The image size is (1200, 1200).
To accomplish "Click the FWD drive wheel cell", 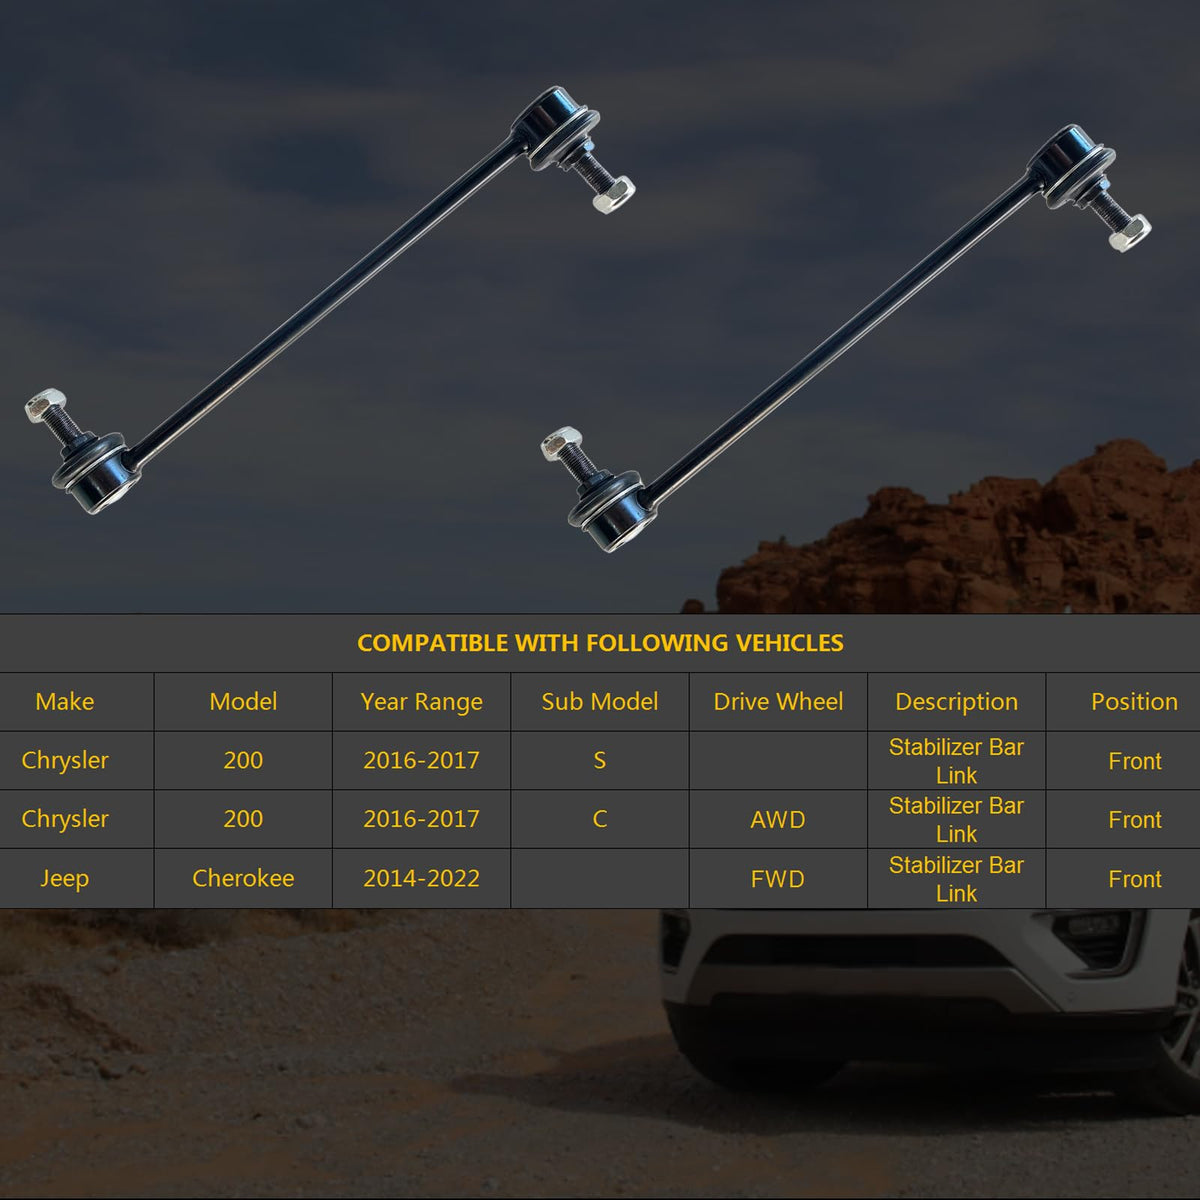I will [x=778, y=879].
